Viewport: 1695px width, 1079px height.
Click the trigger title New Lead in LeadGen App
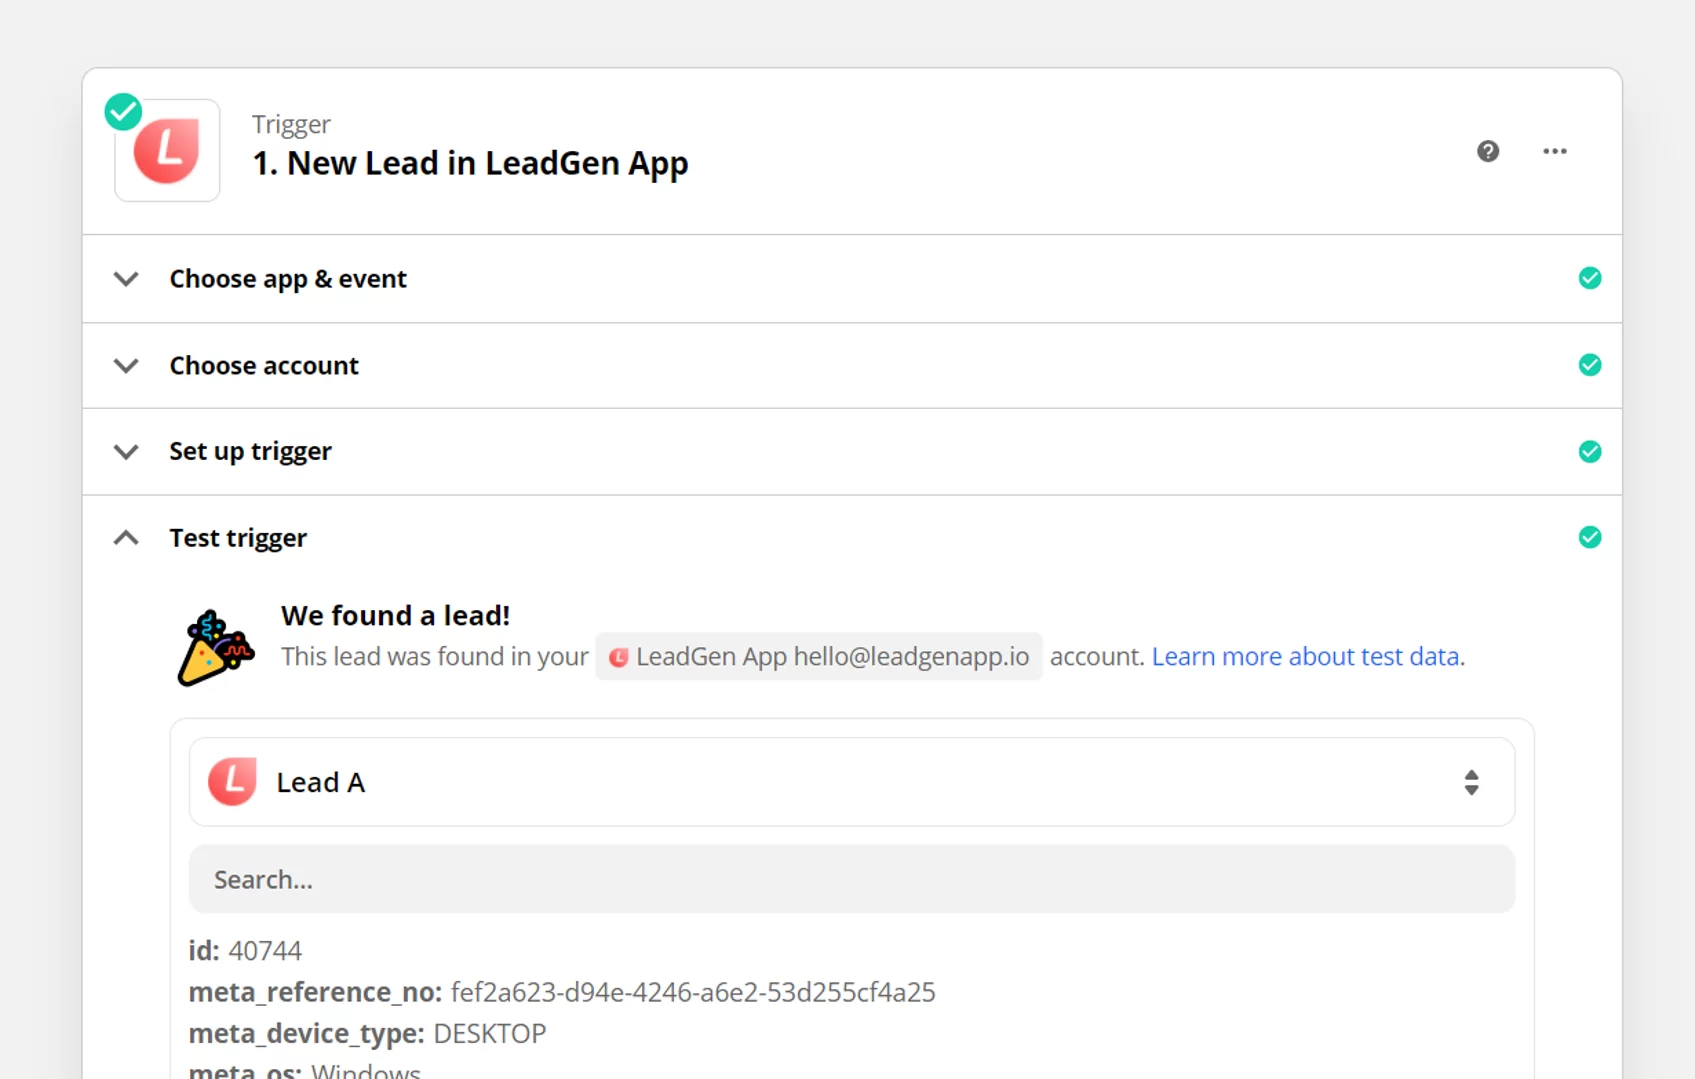click(470, 163)
